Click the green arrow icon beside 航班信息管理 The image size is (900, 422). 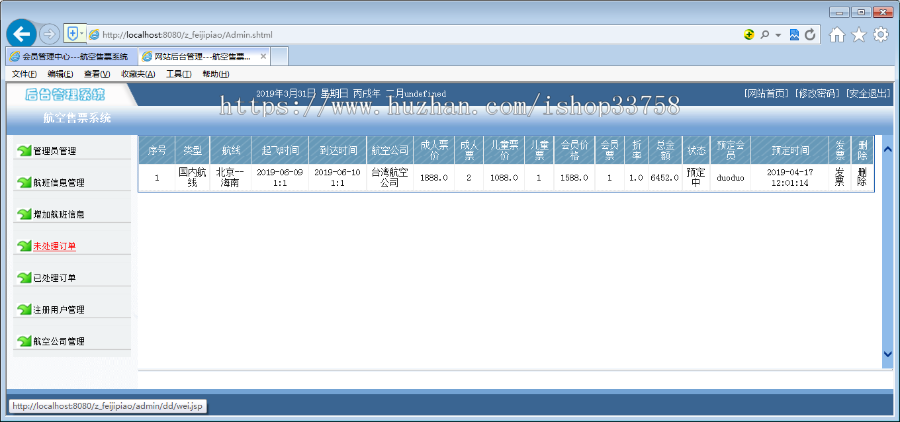(24, 183)
